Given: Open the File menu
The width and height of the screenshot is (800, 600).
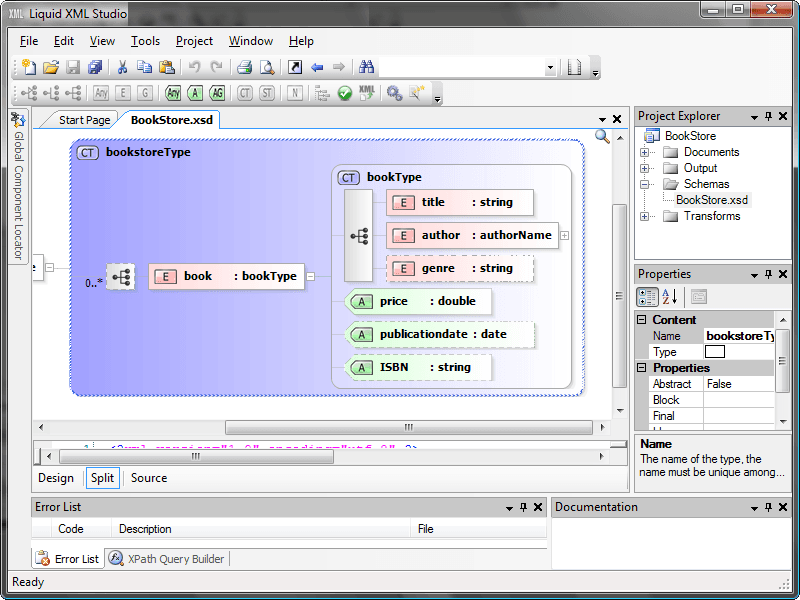Looking at the screenshot, I should 29,41.
